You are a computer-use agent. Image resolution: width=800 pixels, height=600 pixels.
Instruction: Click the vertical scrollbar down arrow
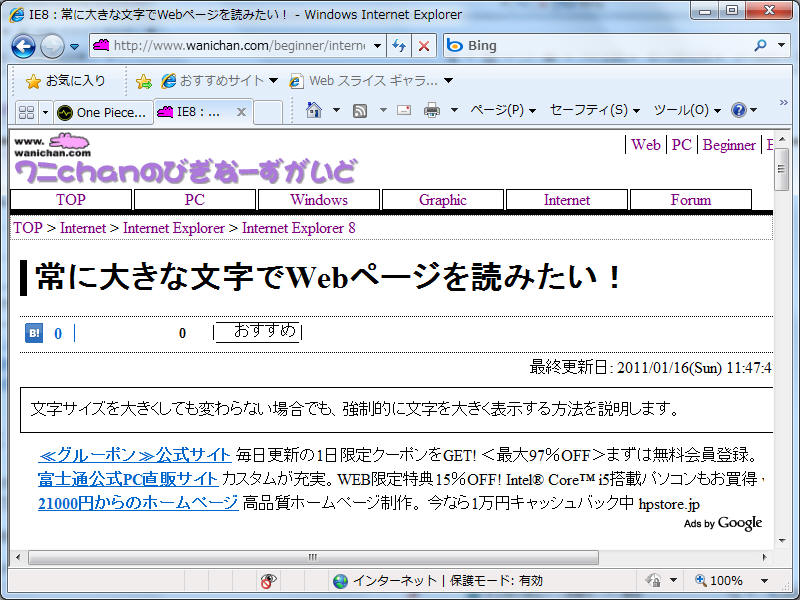point(782,541)
